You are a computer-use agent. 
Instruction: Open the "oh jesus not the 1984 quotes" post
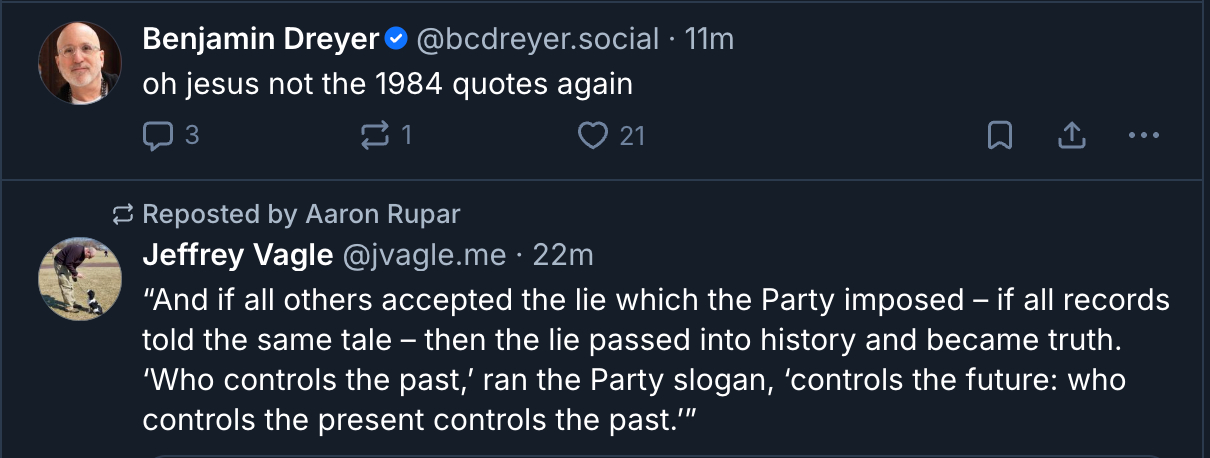pos(388,84)
